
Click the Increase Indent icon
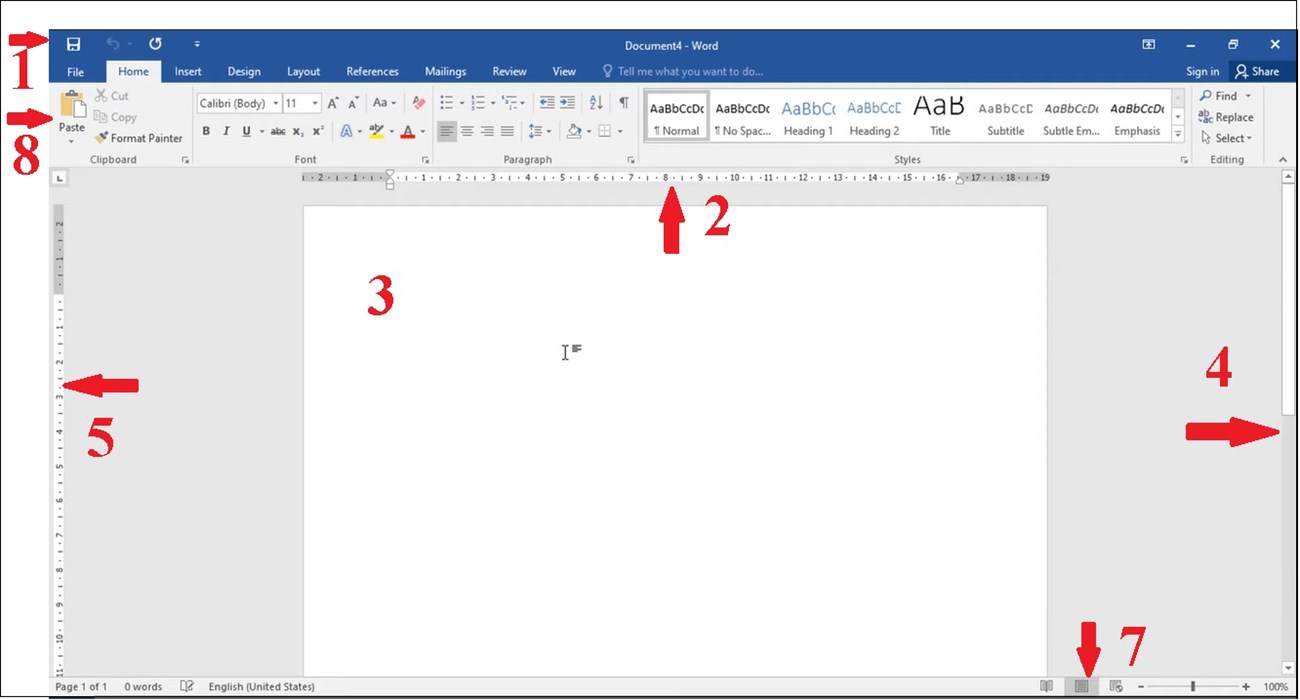click(567, 103)
